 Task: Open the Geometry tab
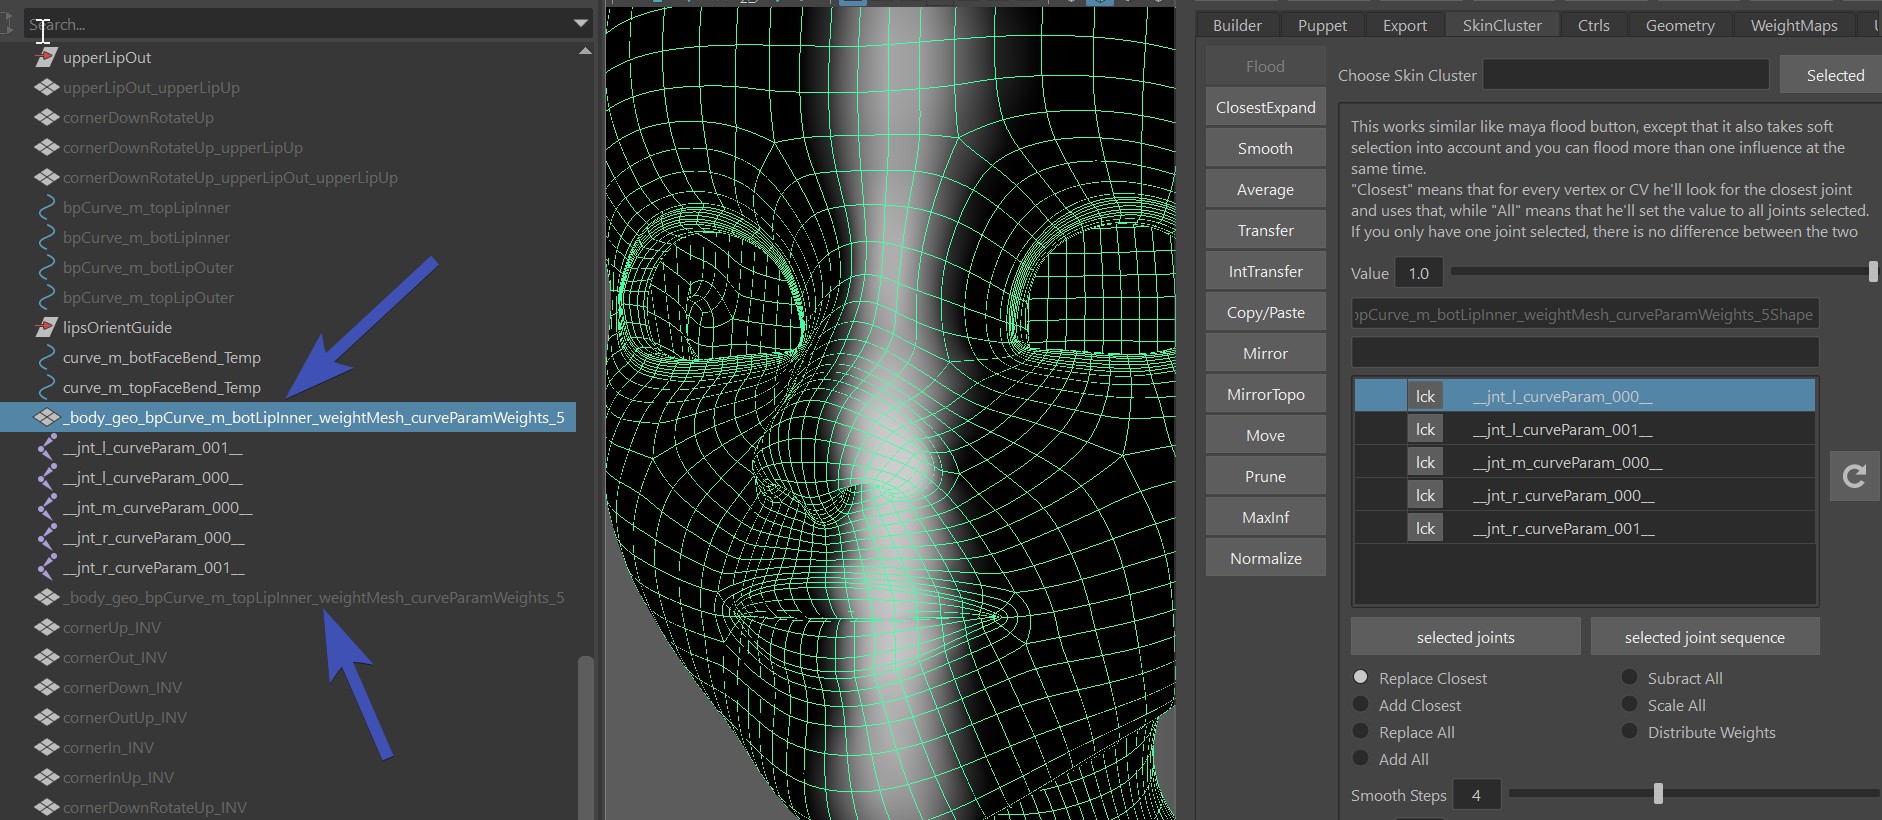[1680, 25]
